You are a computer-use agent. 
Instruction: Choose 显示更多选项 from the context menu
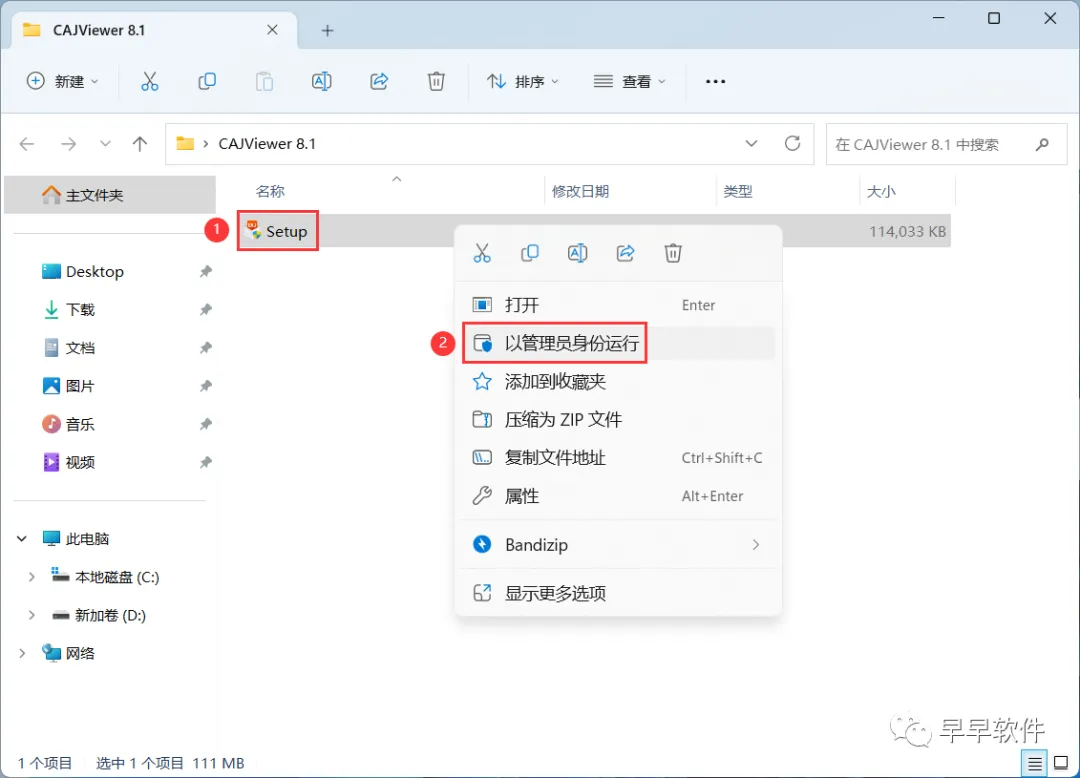pyautogui.click(x=618, y=593)
